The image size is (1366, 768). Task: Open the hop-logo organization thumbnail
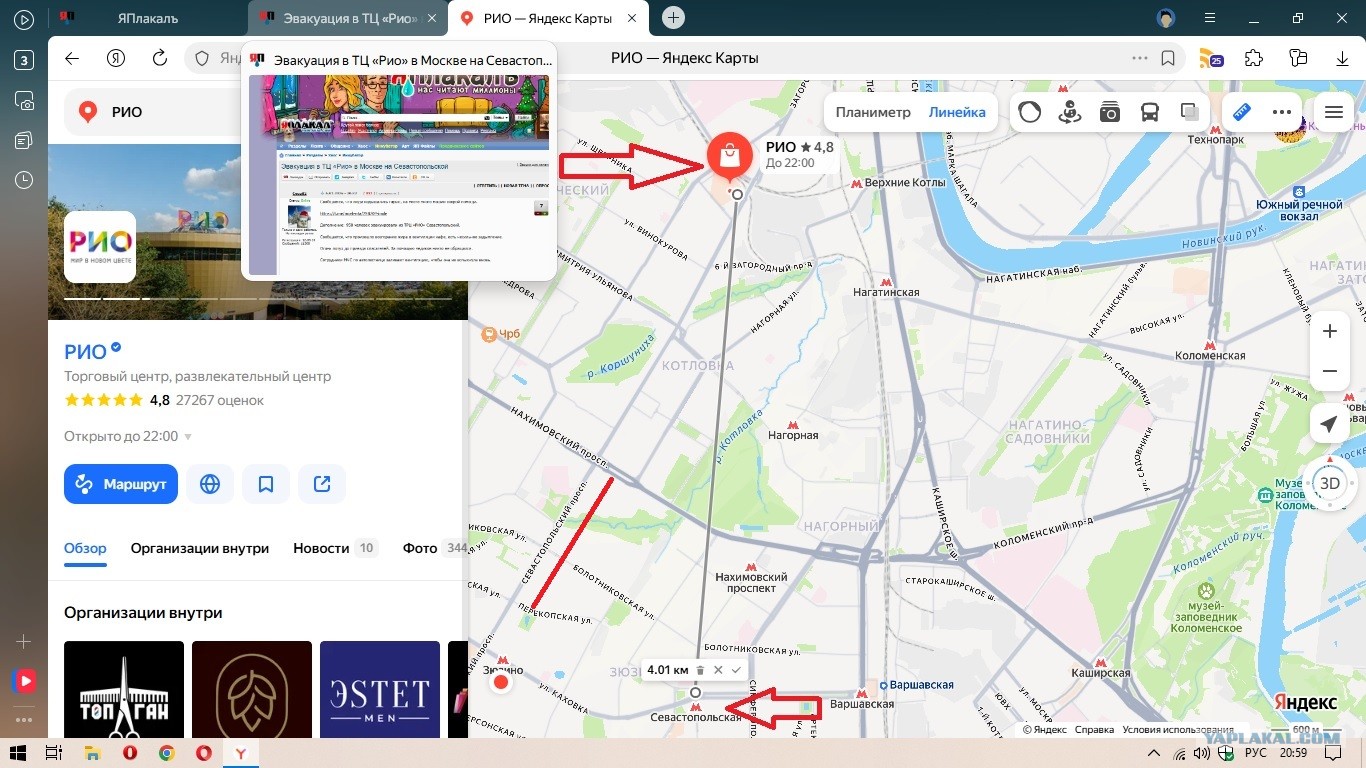(252, 690)
